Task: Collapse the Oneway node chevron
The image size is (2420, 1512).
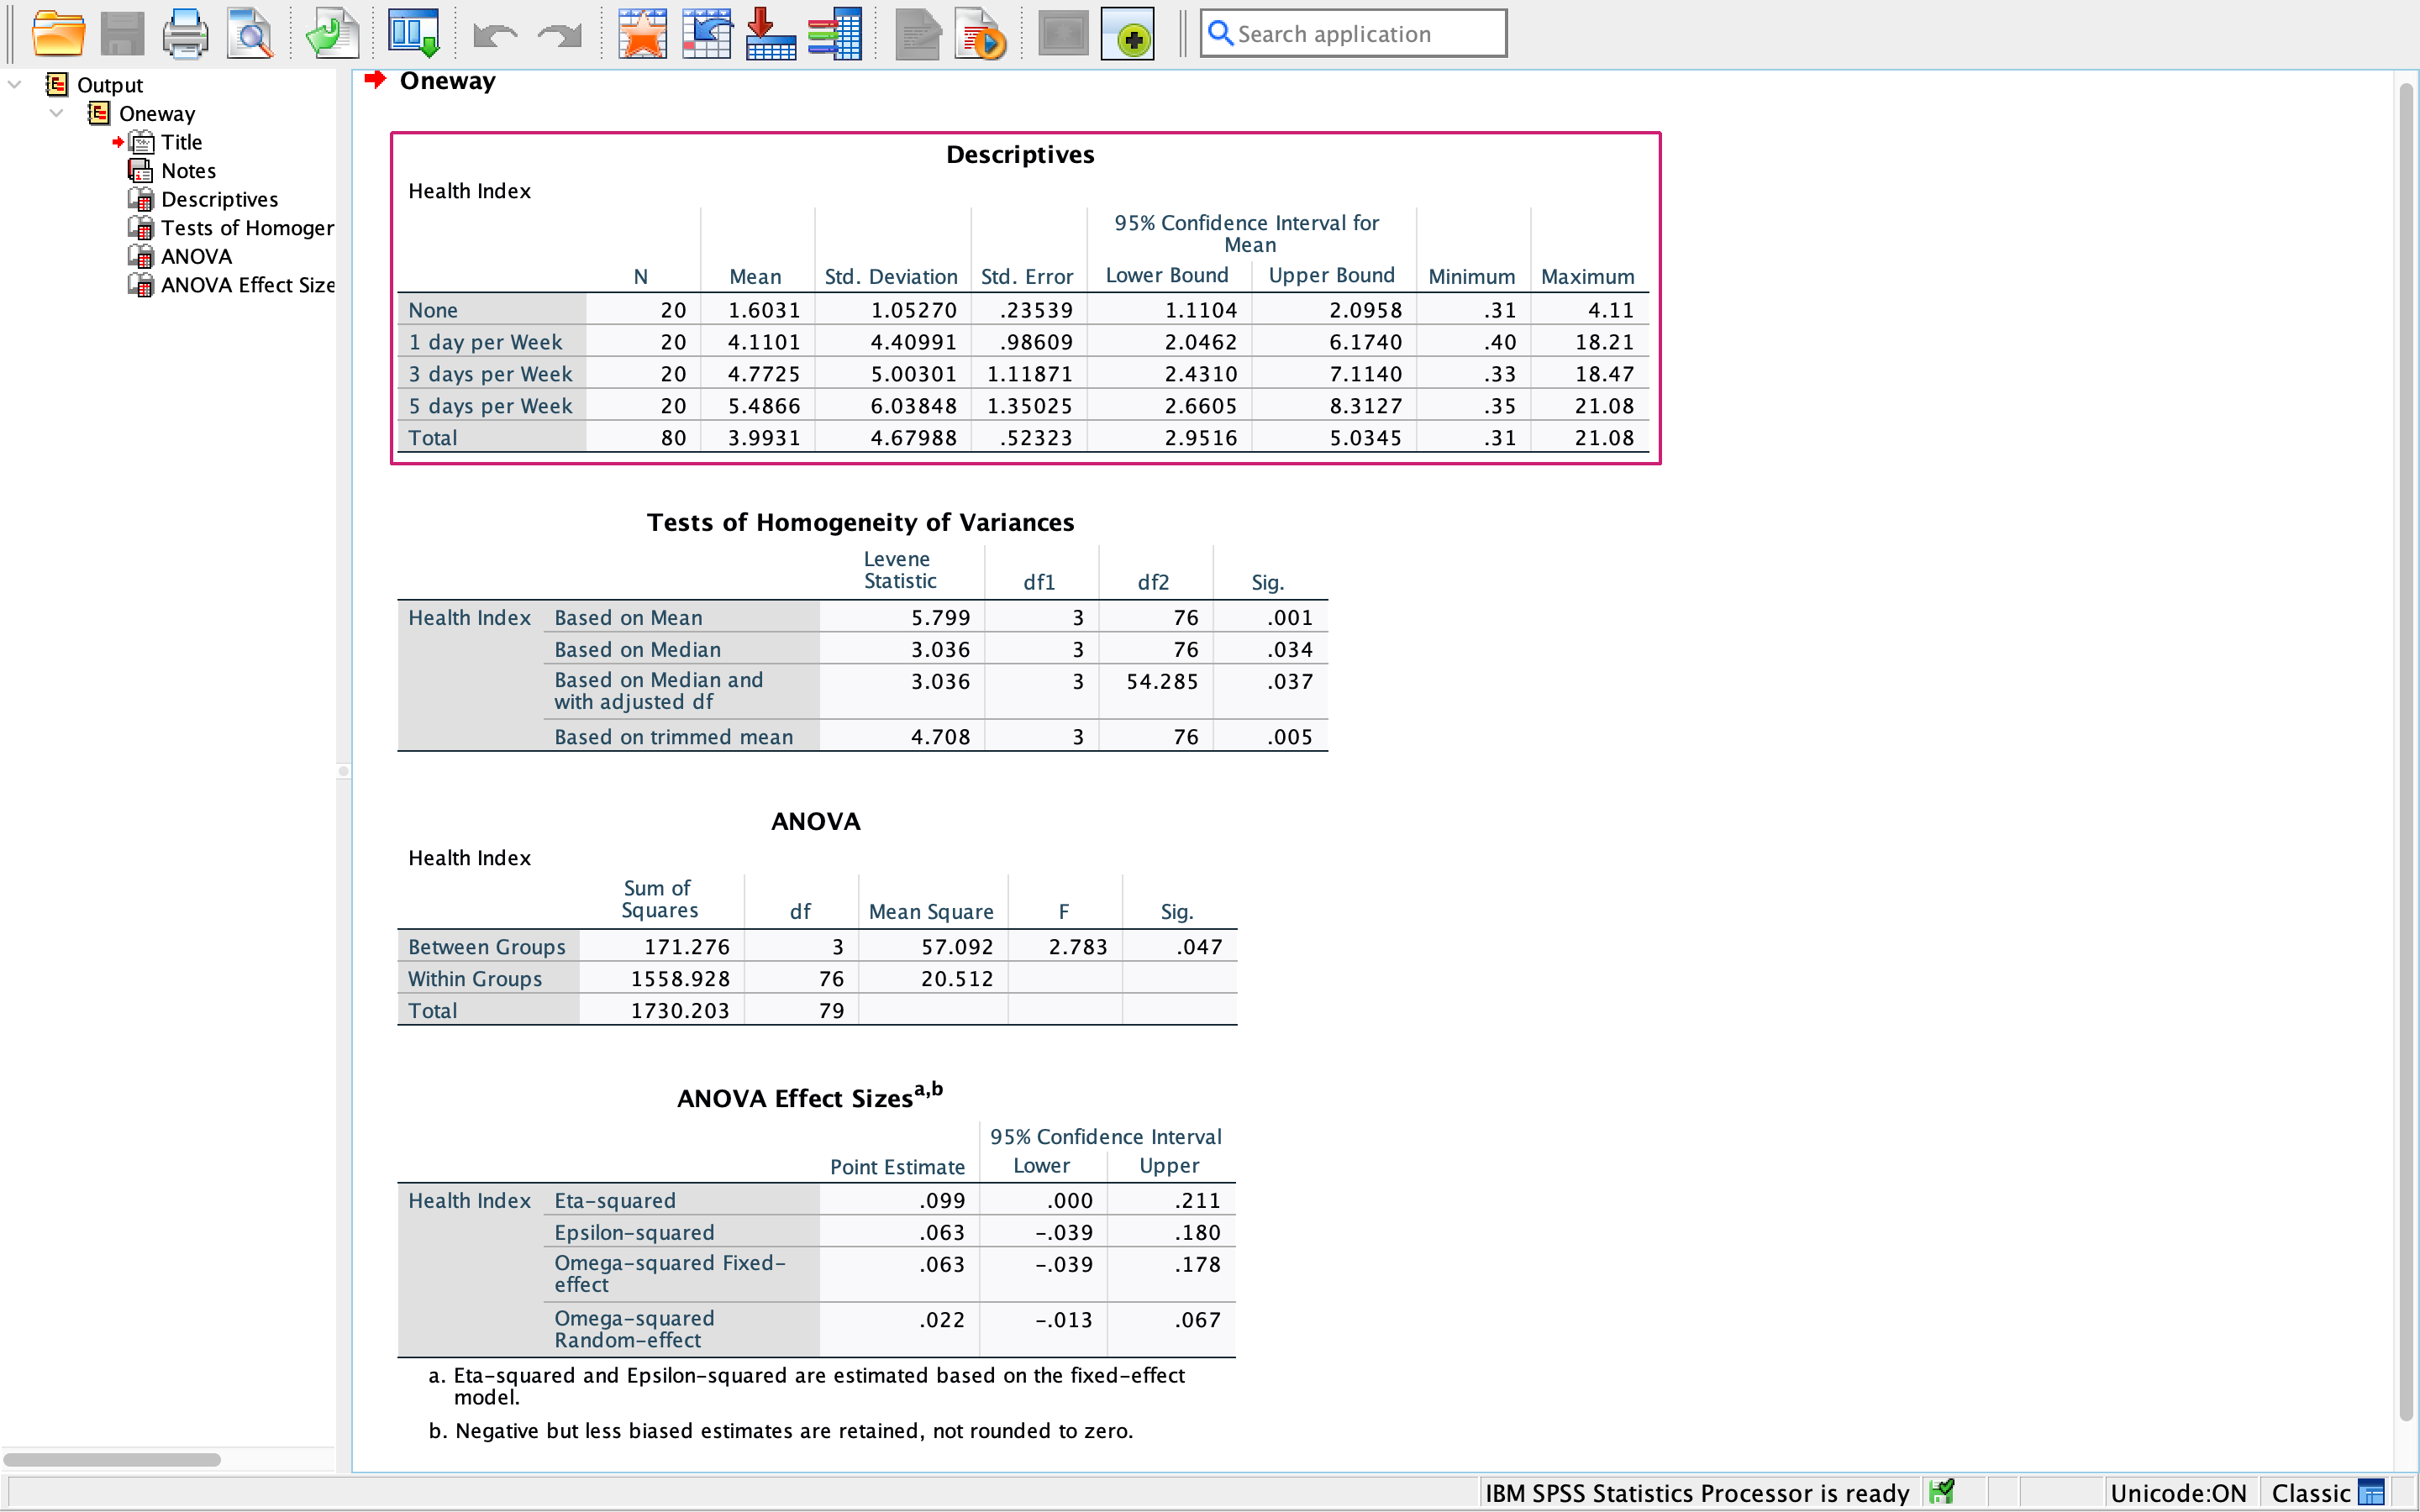Action: tap(57, 113)
